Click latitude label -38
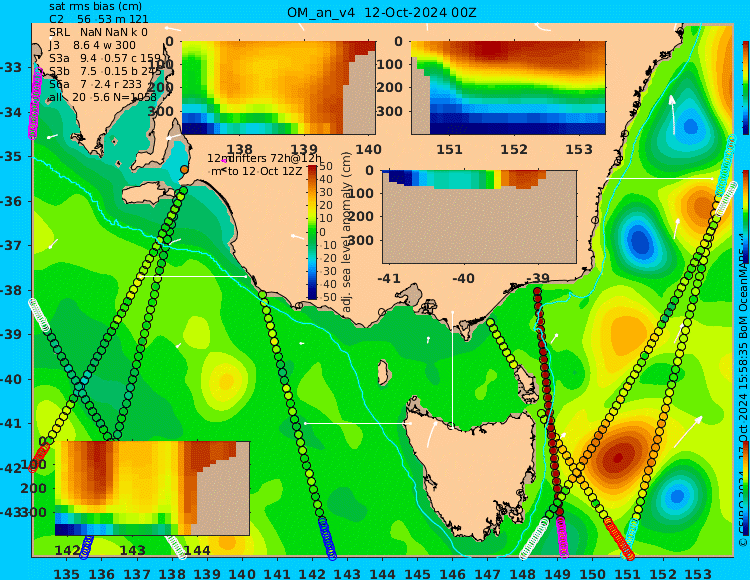The image size is (750, 580). click(11, 290)
